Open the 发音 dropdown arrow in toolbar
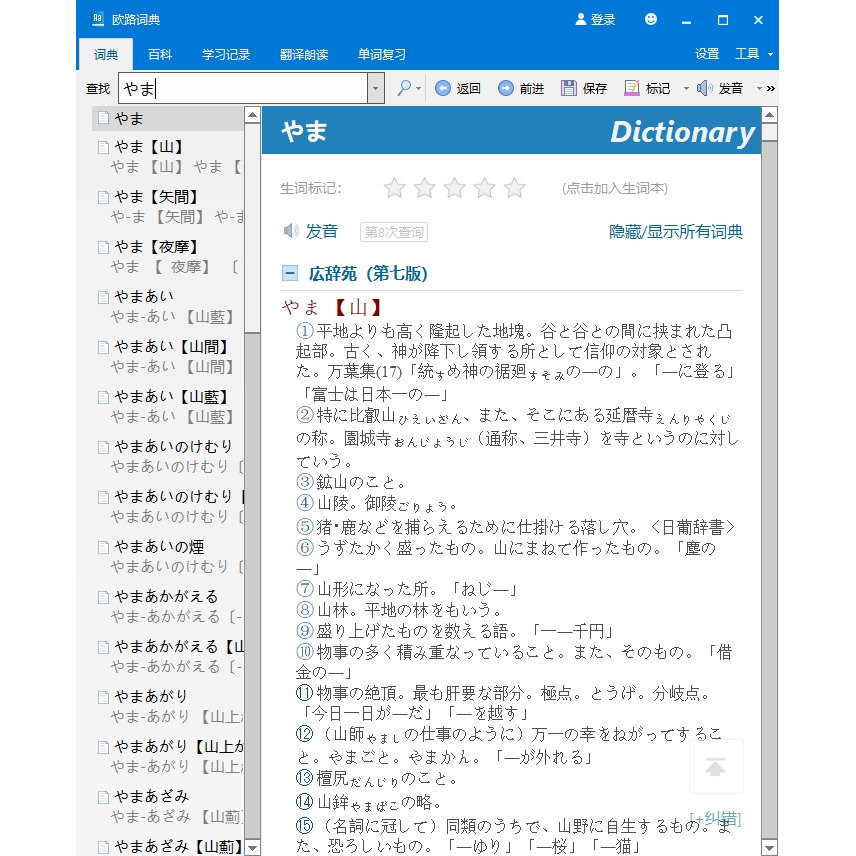856x856 pixels. 759,88
